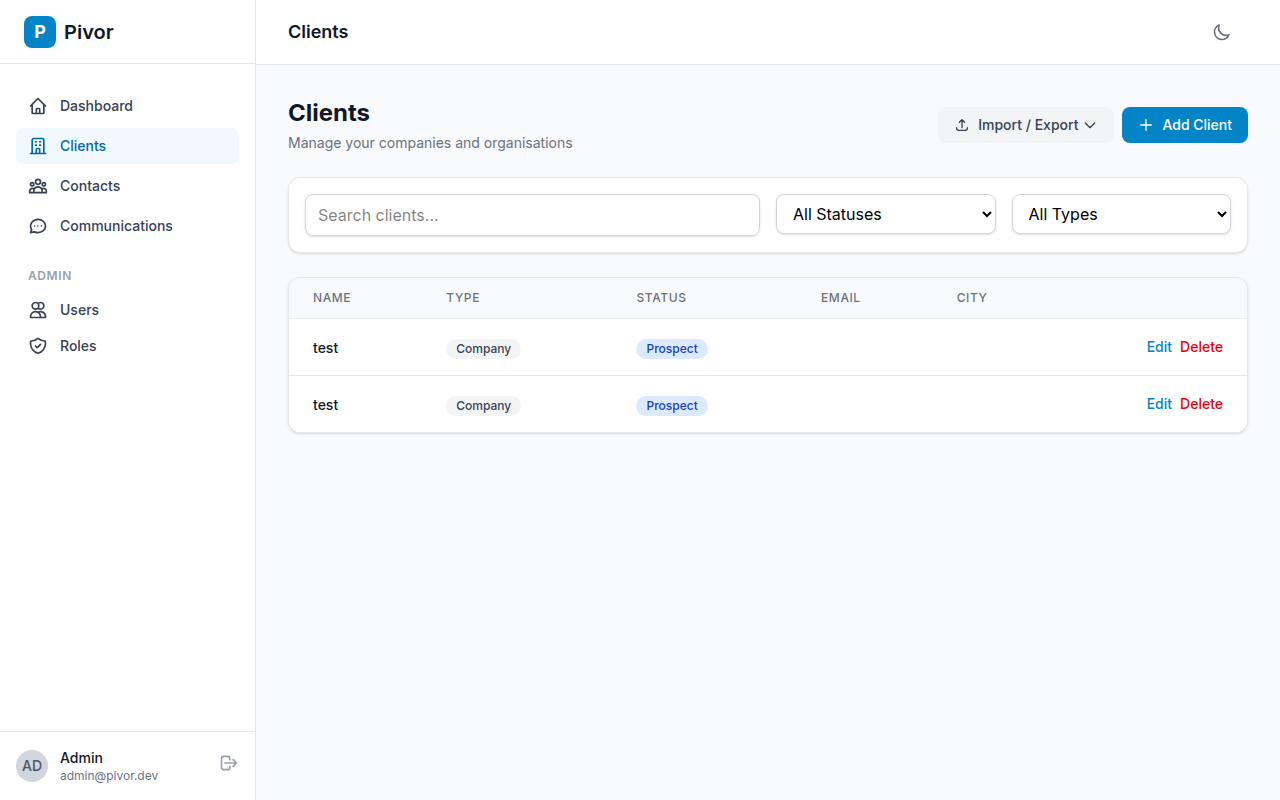Edit the first test client row
This screenshot has width=1280, height=800.
coord(1159,346)
